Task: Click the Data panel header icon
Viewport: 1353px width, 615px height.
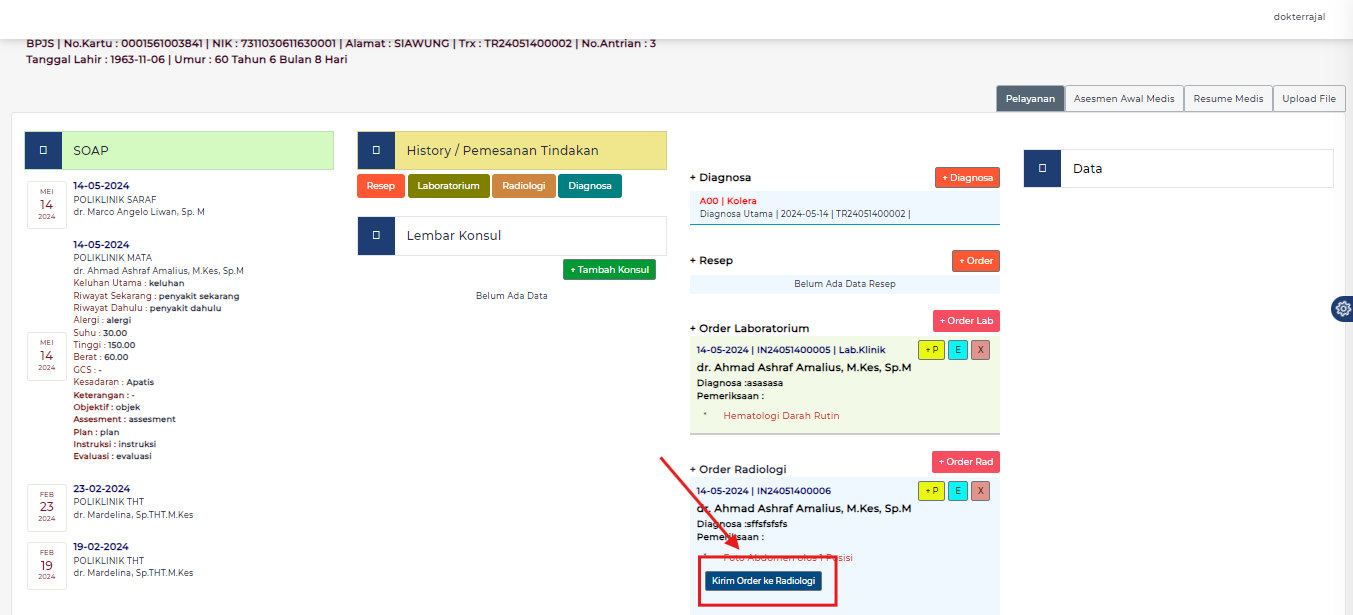Action: coord(1042,168)
